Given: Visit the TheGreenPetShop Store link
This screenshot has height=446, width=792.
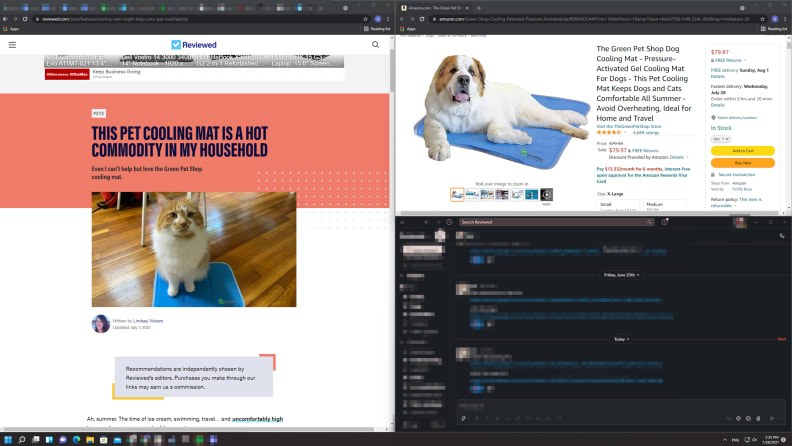Looking at the screenshot, I should 628,126.
